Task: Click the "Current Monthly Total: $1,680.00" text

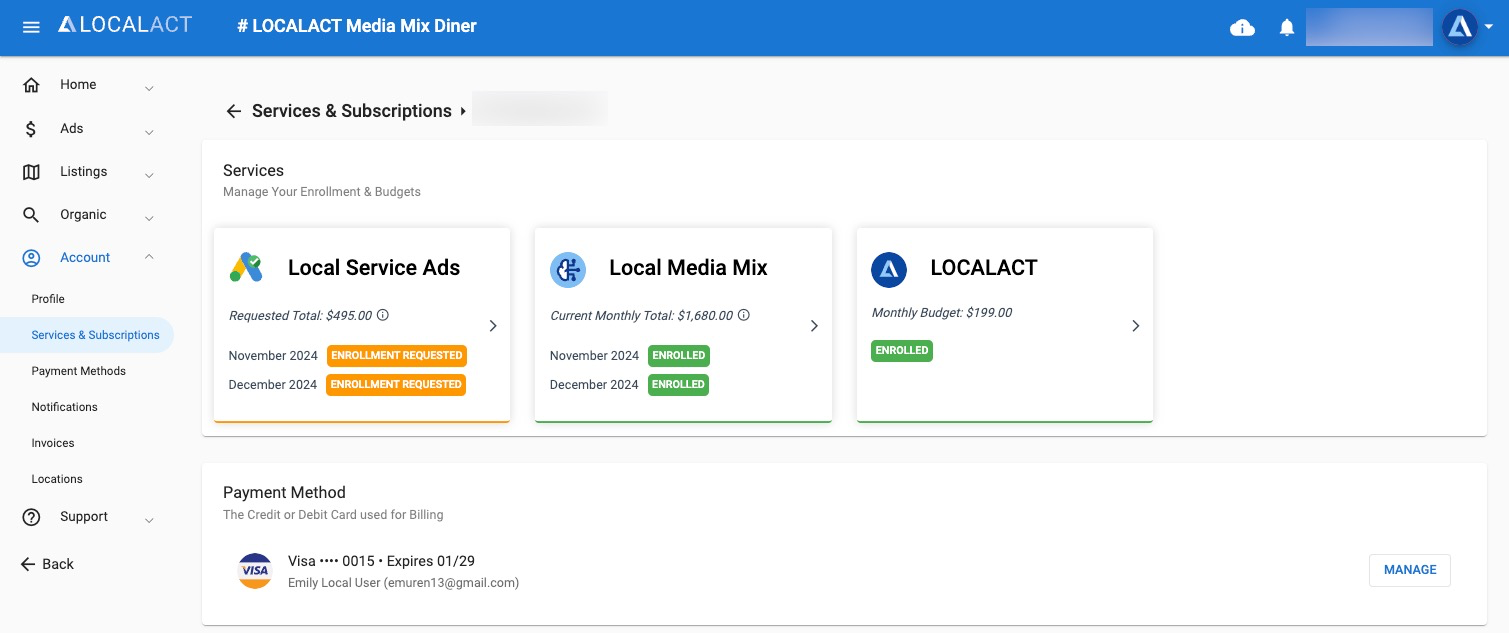Action: 642,316
